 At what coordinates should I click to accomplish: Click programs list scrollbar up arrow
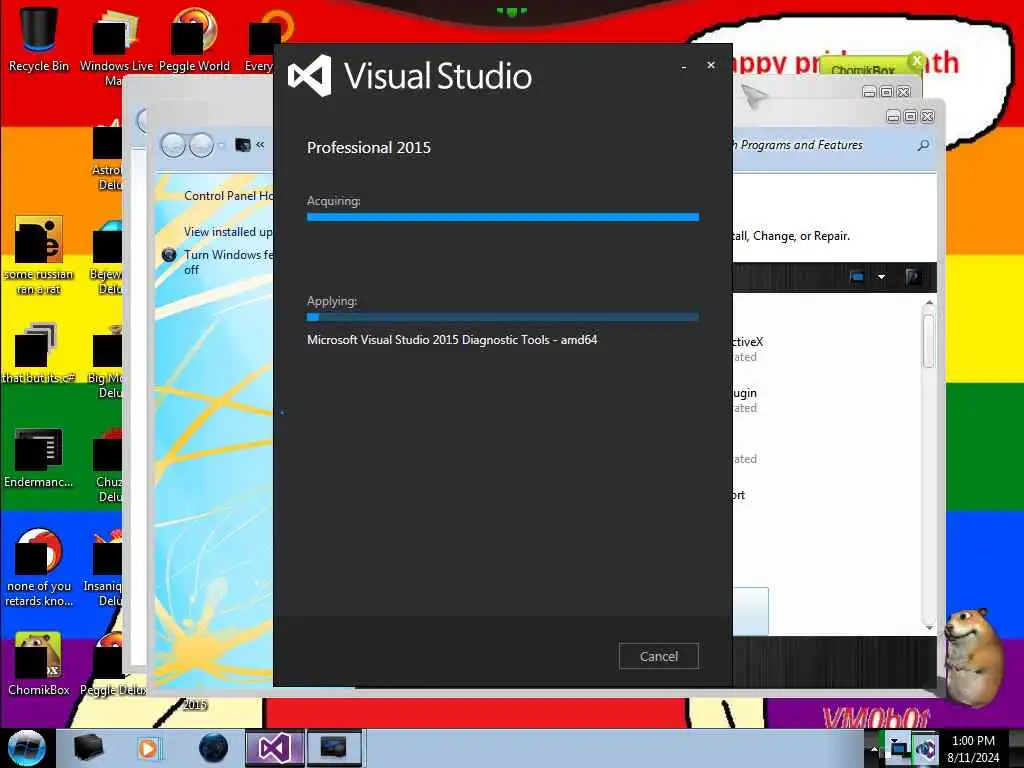929,304
